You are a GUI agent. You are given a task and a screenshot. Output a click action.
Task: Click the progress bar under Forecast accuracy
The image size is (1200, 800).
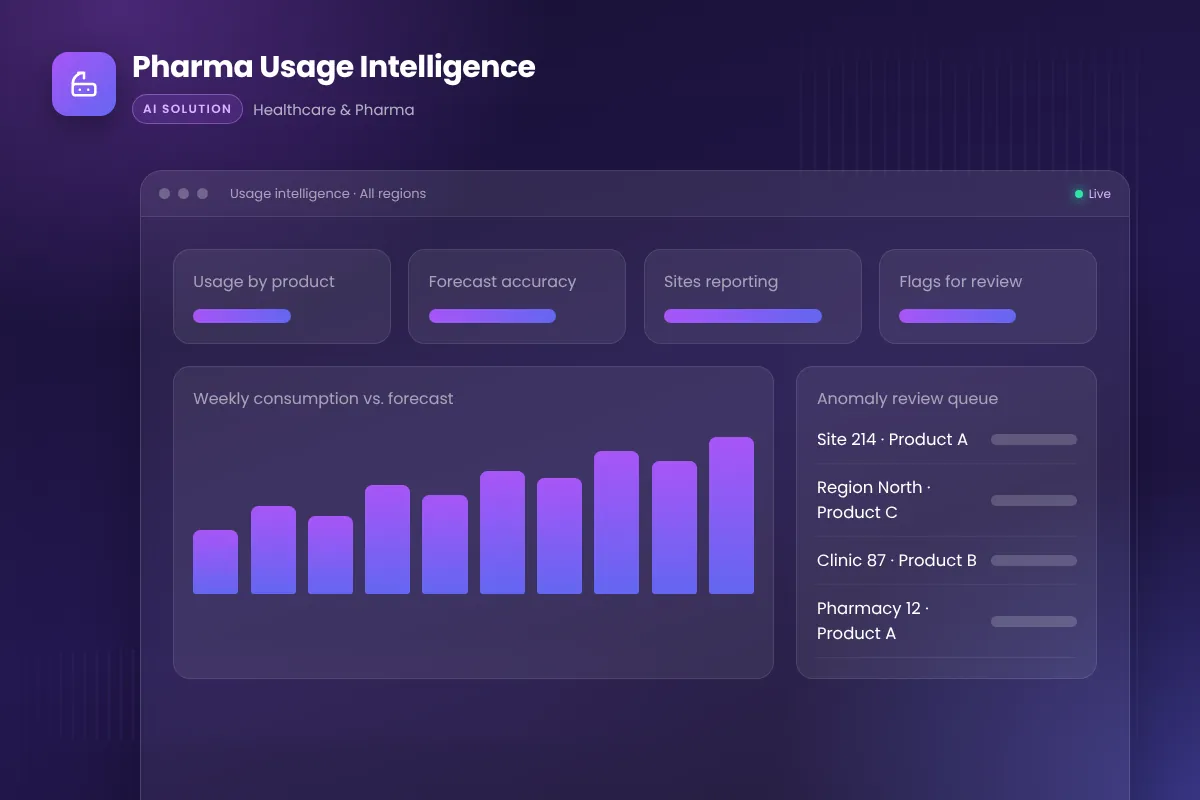[492, 316]
